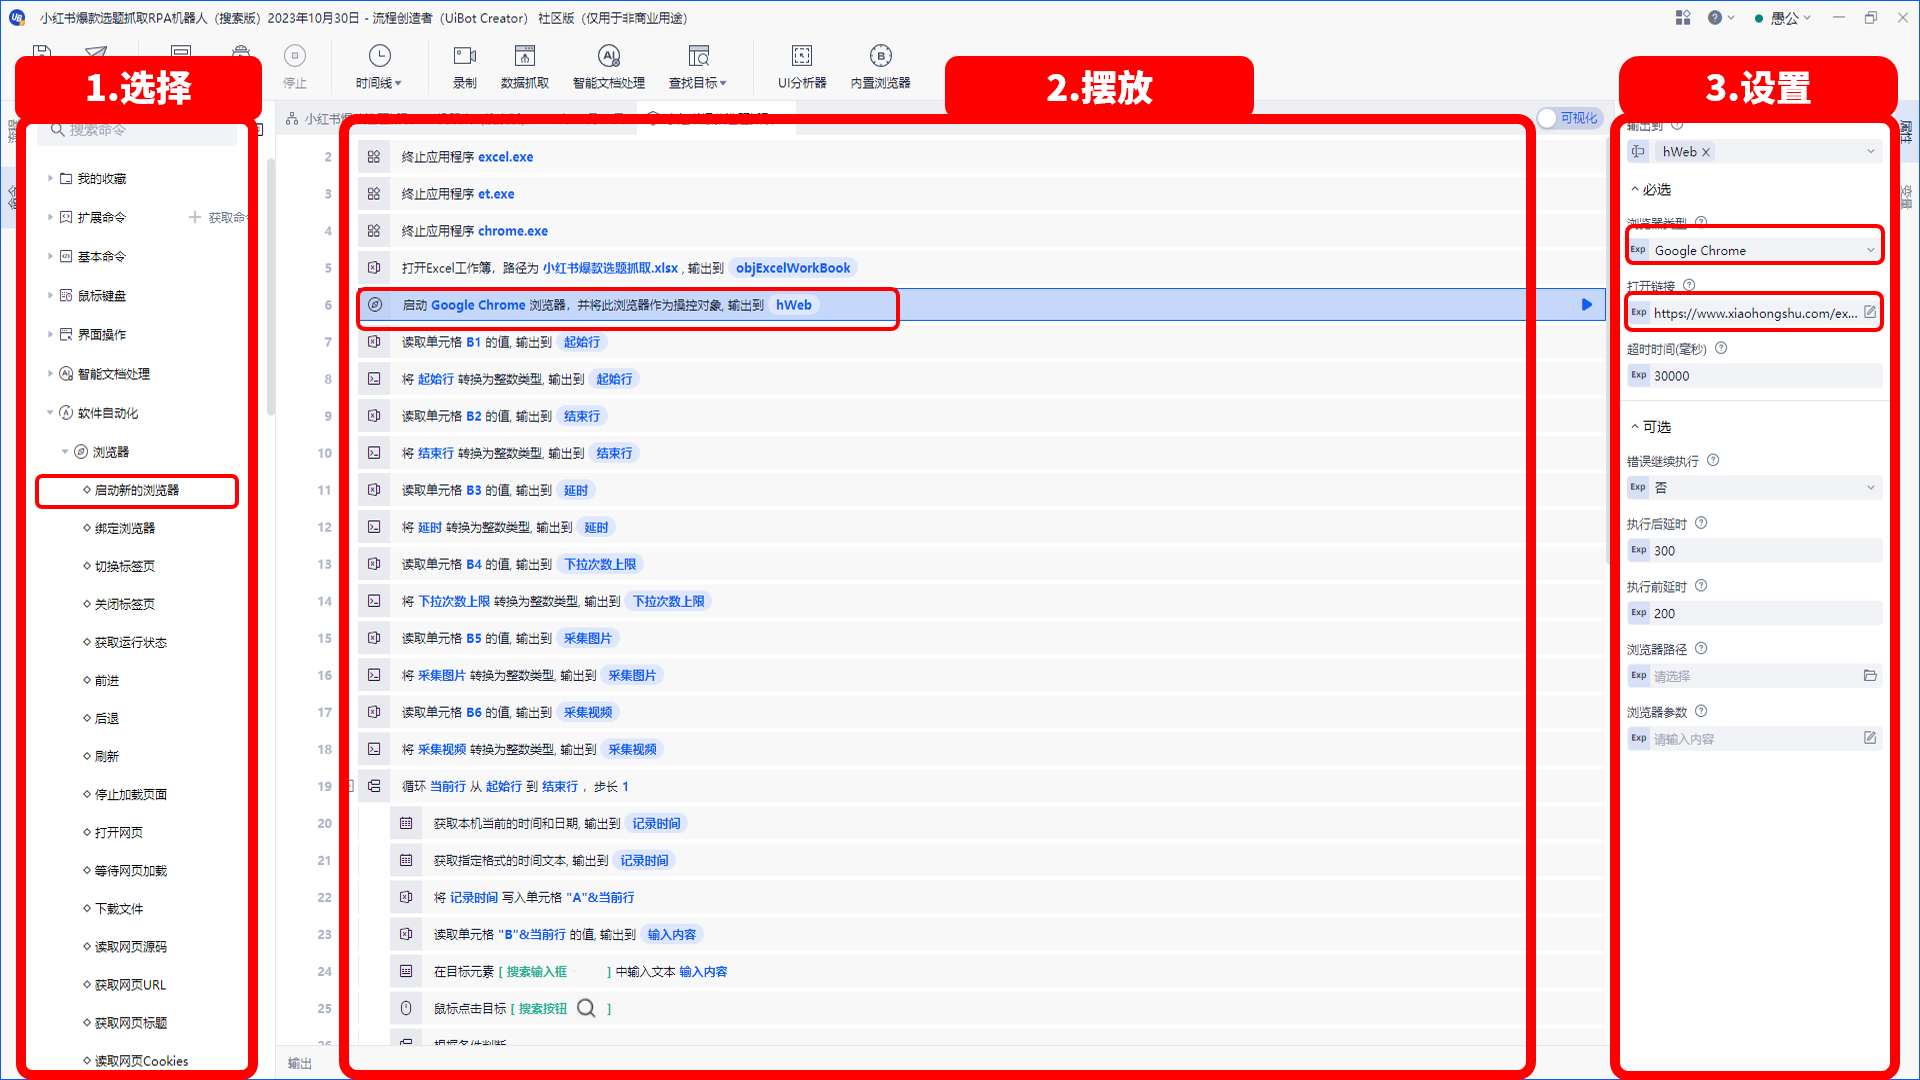Click the 查找目标 find target icon
Image resolution: width=1920 pixels, height=1080 pixels.
click(x=699, y=56)
